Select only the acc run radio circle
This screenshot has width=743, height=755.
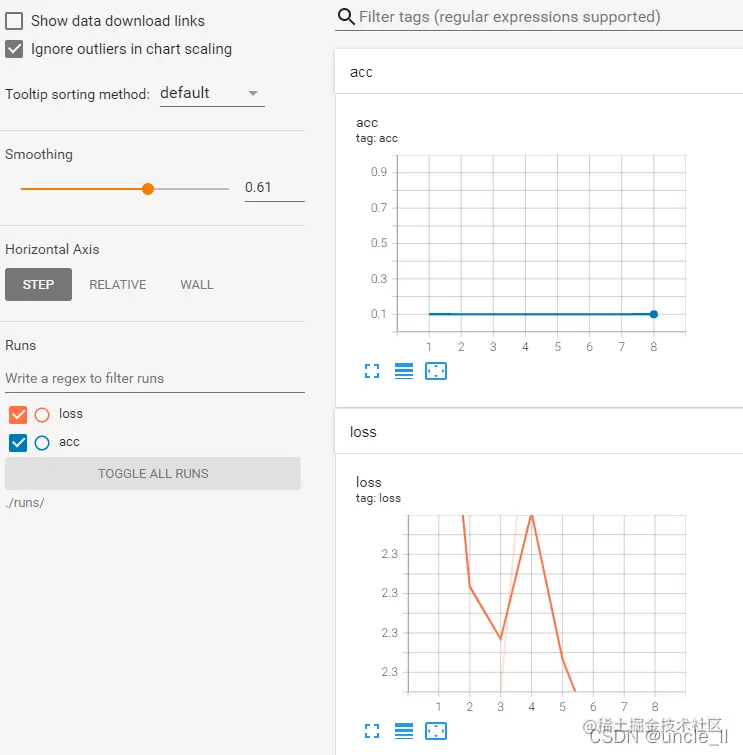42,443
